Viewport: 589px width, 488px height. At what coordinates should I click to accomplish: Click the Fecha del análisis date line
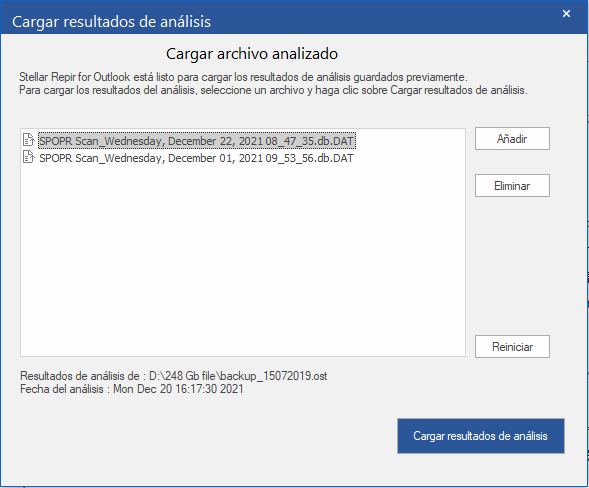pos(131,389)
